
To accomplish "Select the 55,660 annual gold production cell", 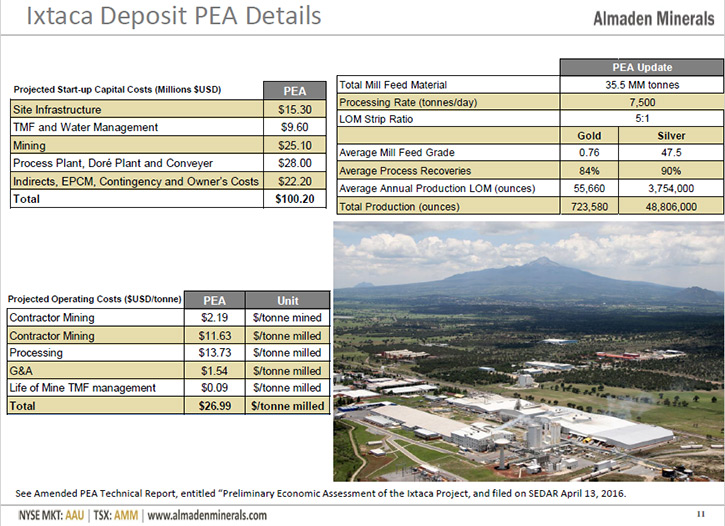I will (x=589, y=189).
